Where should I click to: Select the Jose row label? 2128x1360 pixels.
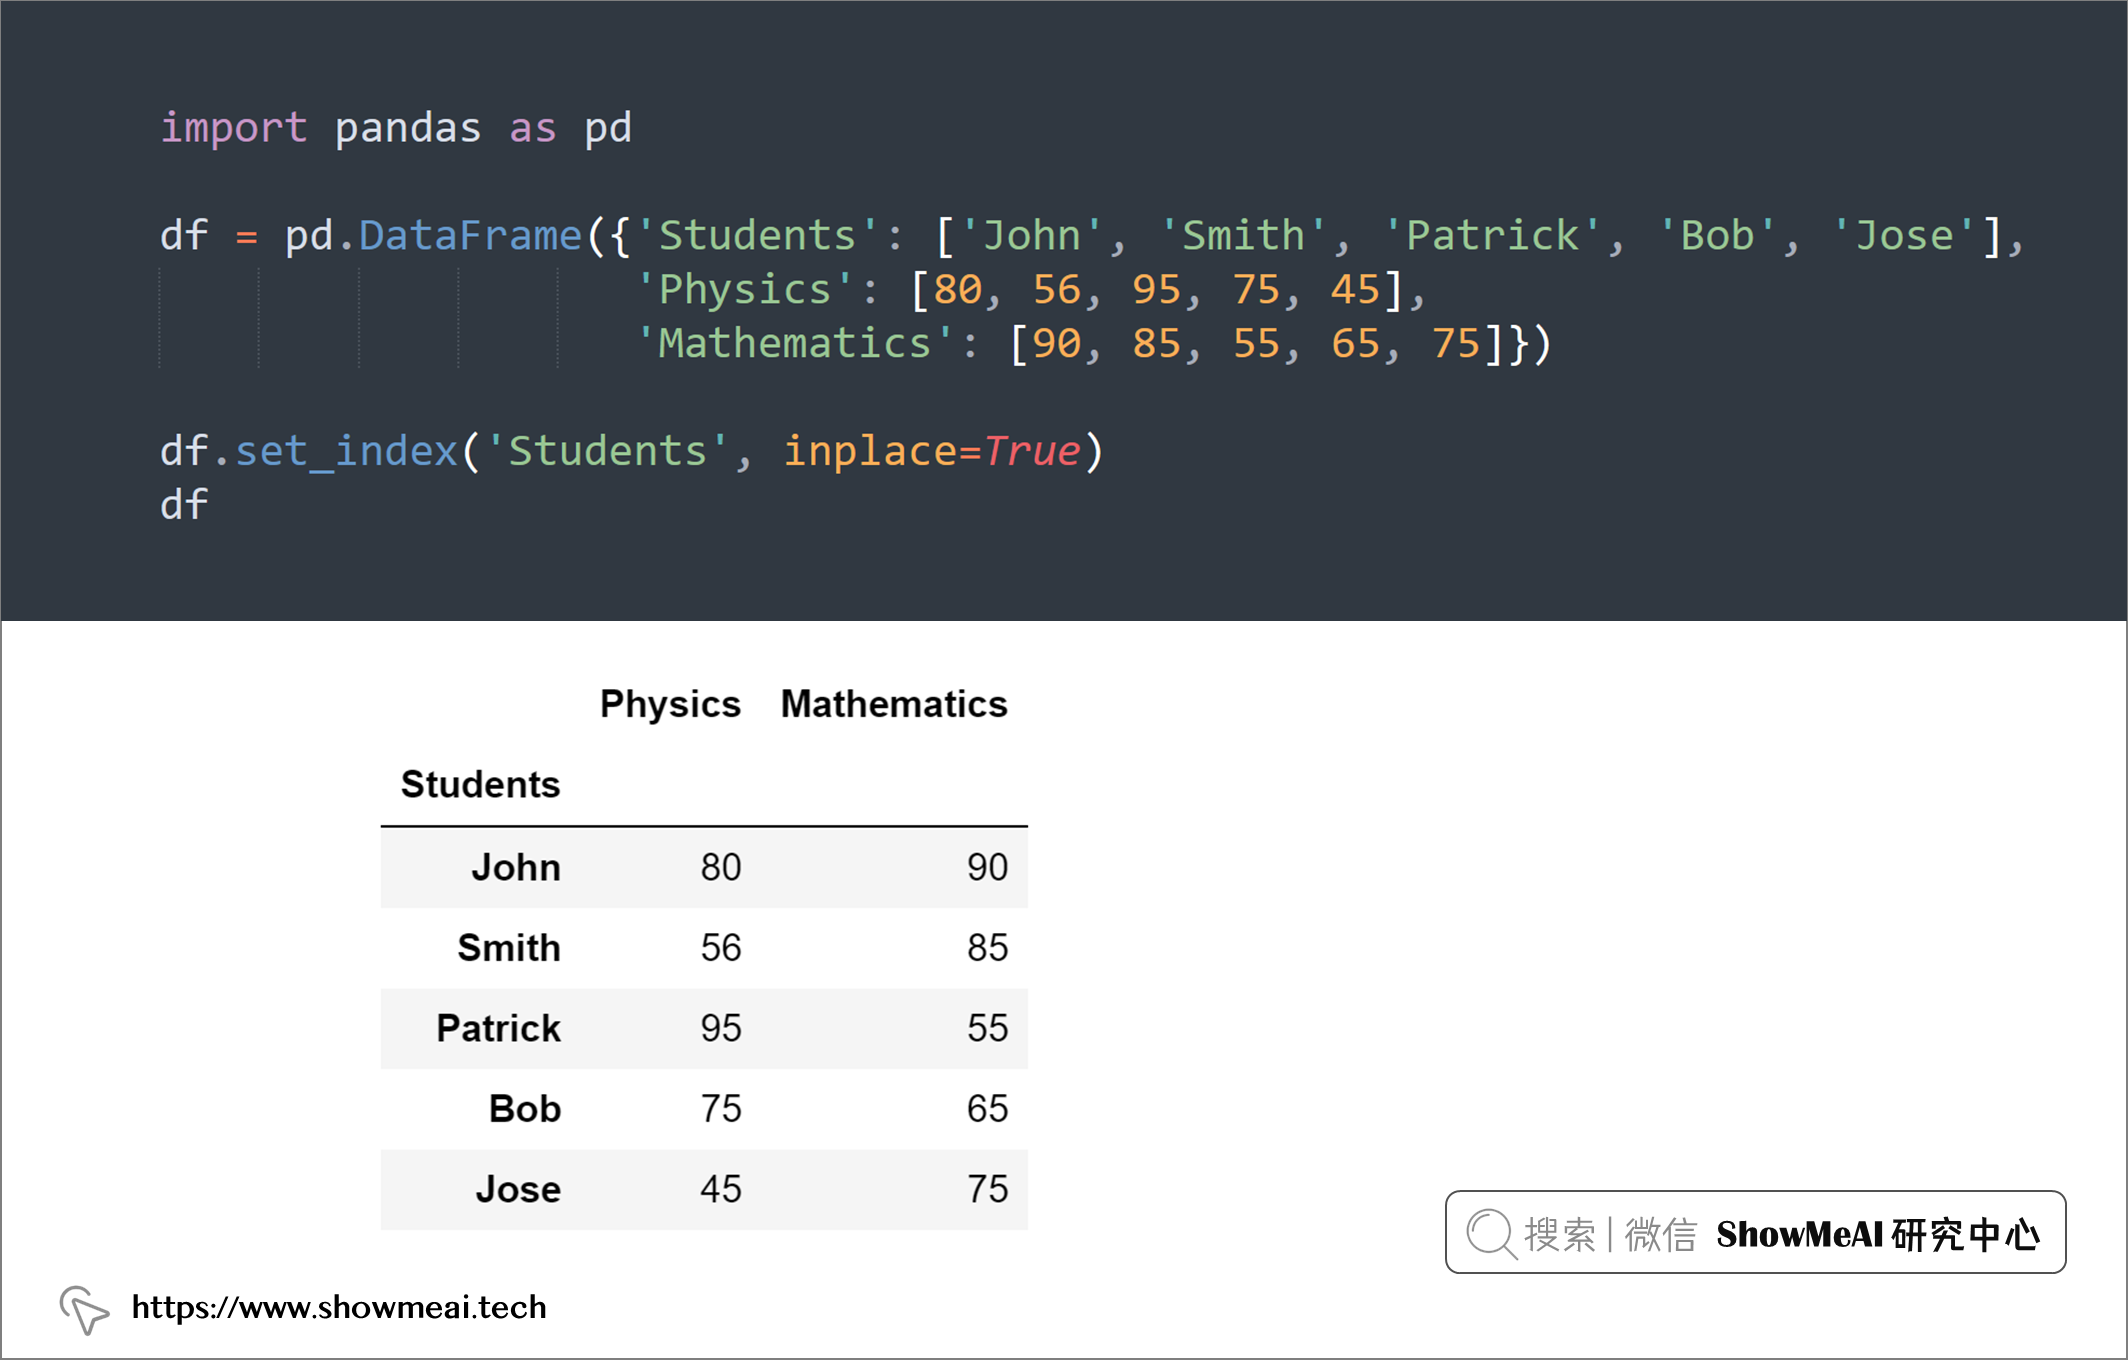coord(518,1190)
